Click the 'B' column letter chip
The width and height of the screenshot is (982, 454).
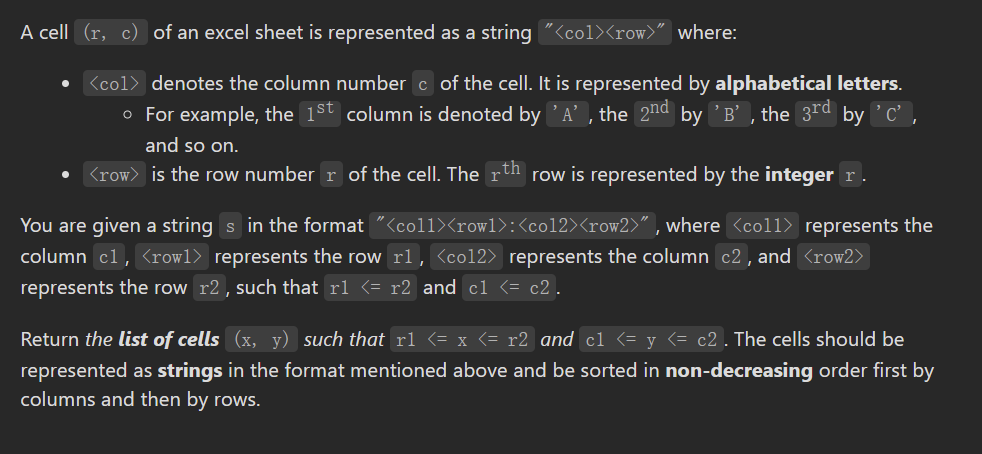click(730, 114)
